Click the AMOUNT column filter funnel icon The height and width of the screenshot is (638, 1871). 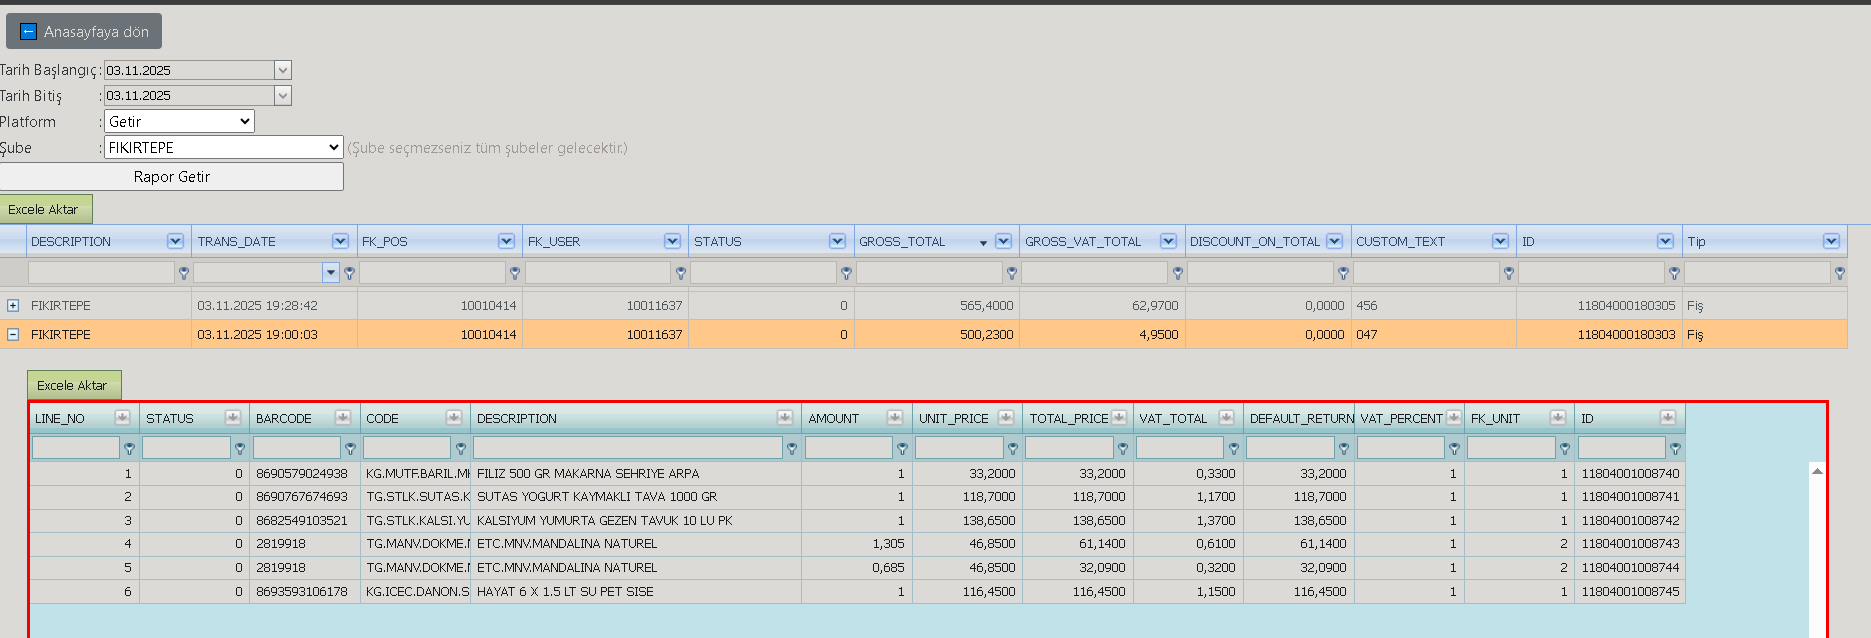pyautogui.click(x=902, y=449)
